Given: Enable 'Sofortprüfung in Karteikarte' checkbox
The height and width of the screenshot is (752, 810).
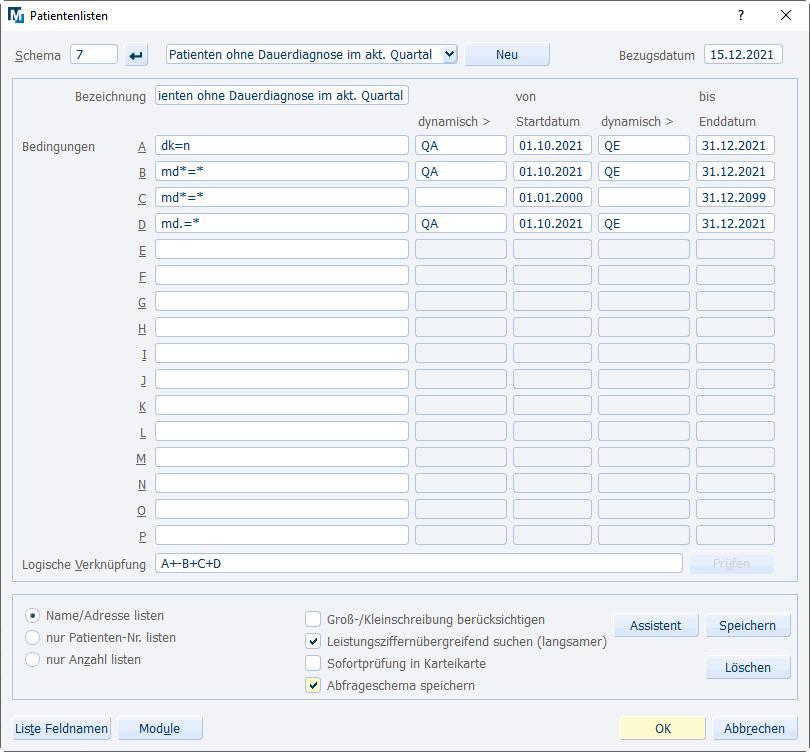Looking at the screenshot, I should (313, 663).
